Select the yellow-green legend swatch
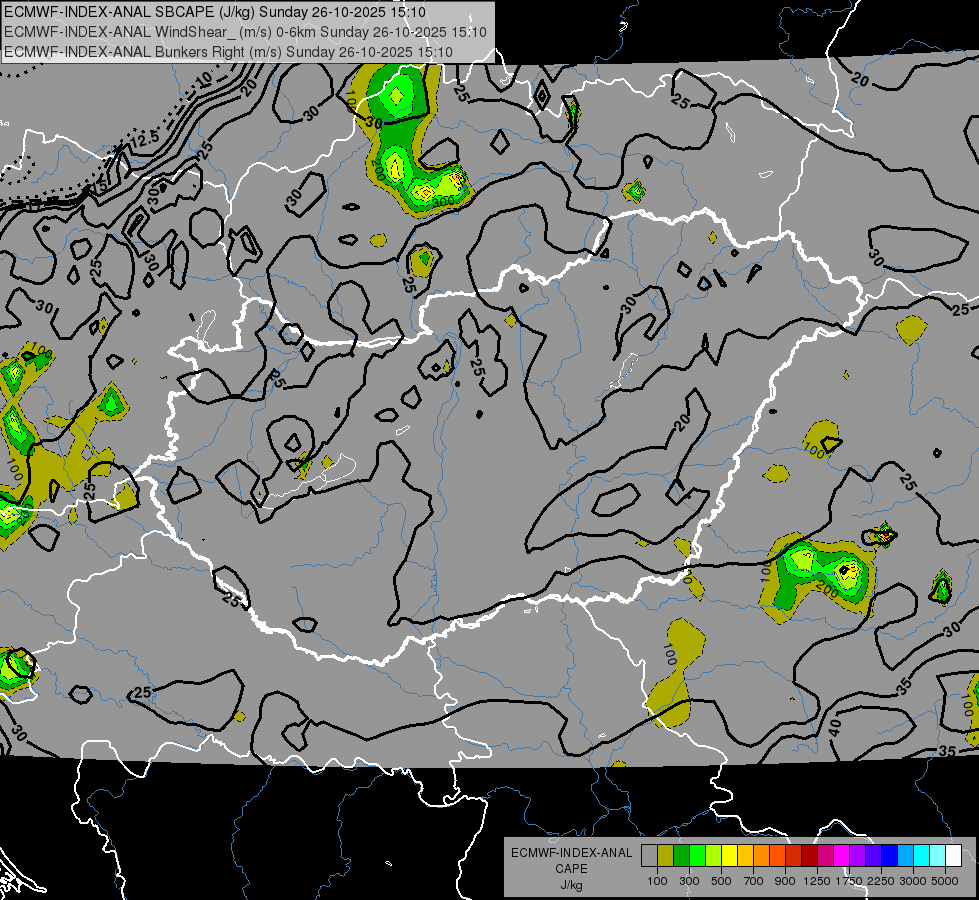 click(x=713, y=855)
